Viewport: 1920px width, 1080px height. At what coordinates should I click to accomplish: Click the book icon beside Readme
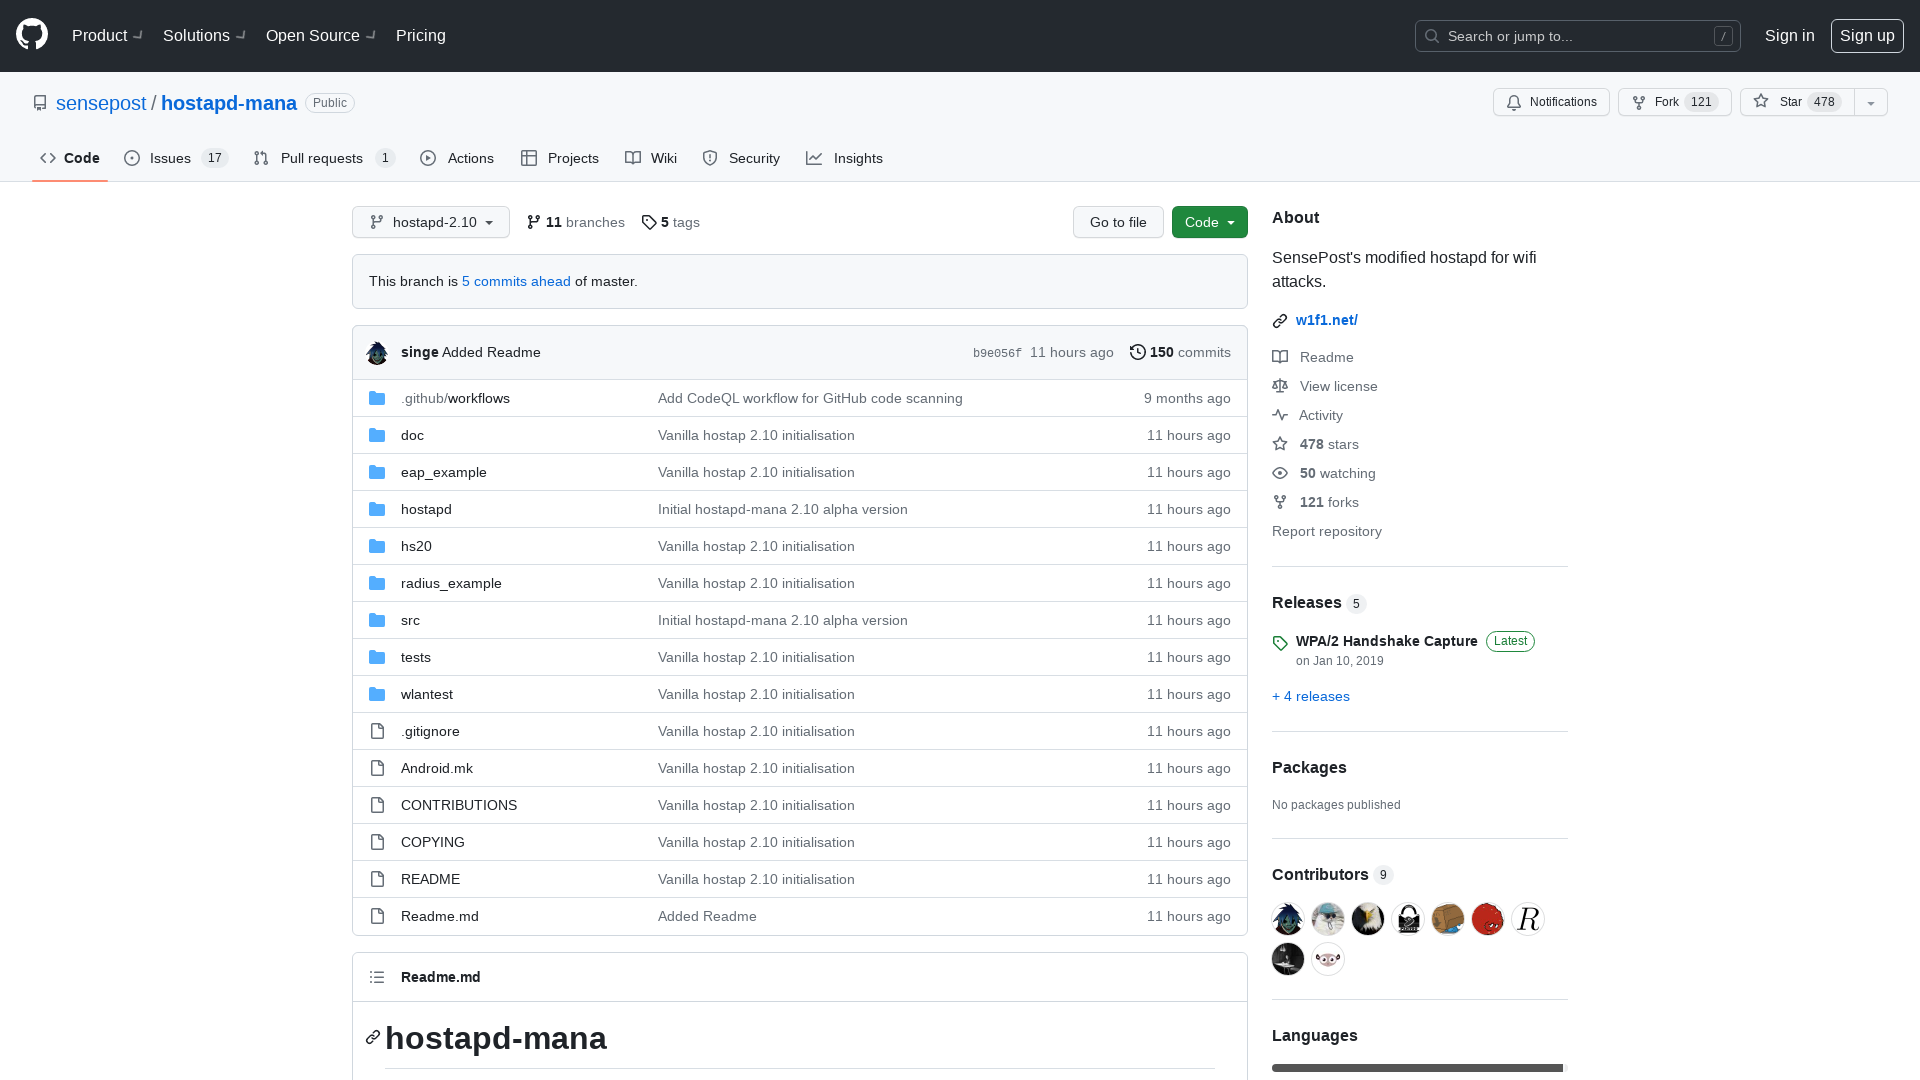[x=1280, y=357]
